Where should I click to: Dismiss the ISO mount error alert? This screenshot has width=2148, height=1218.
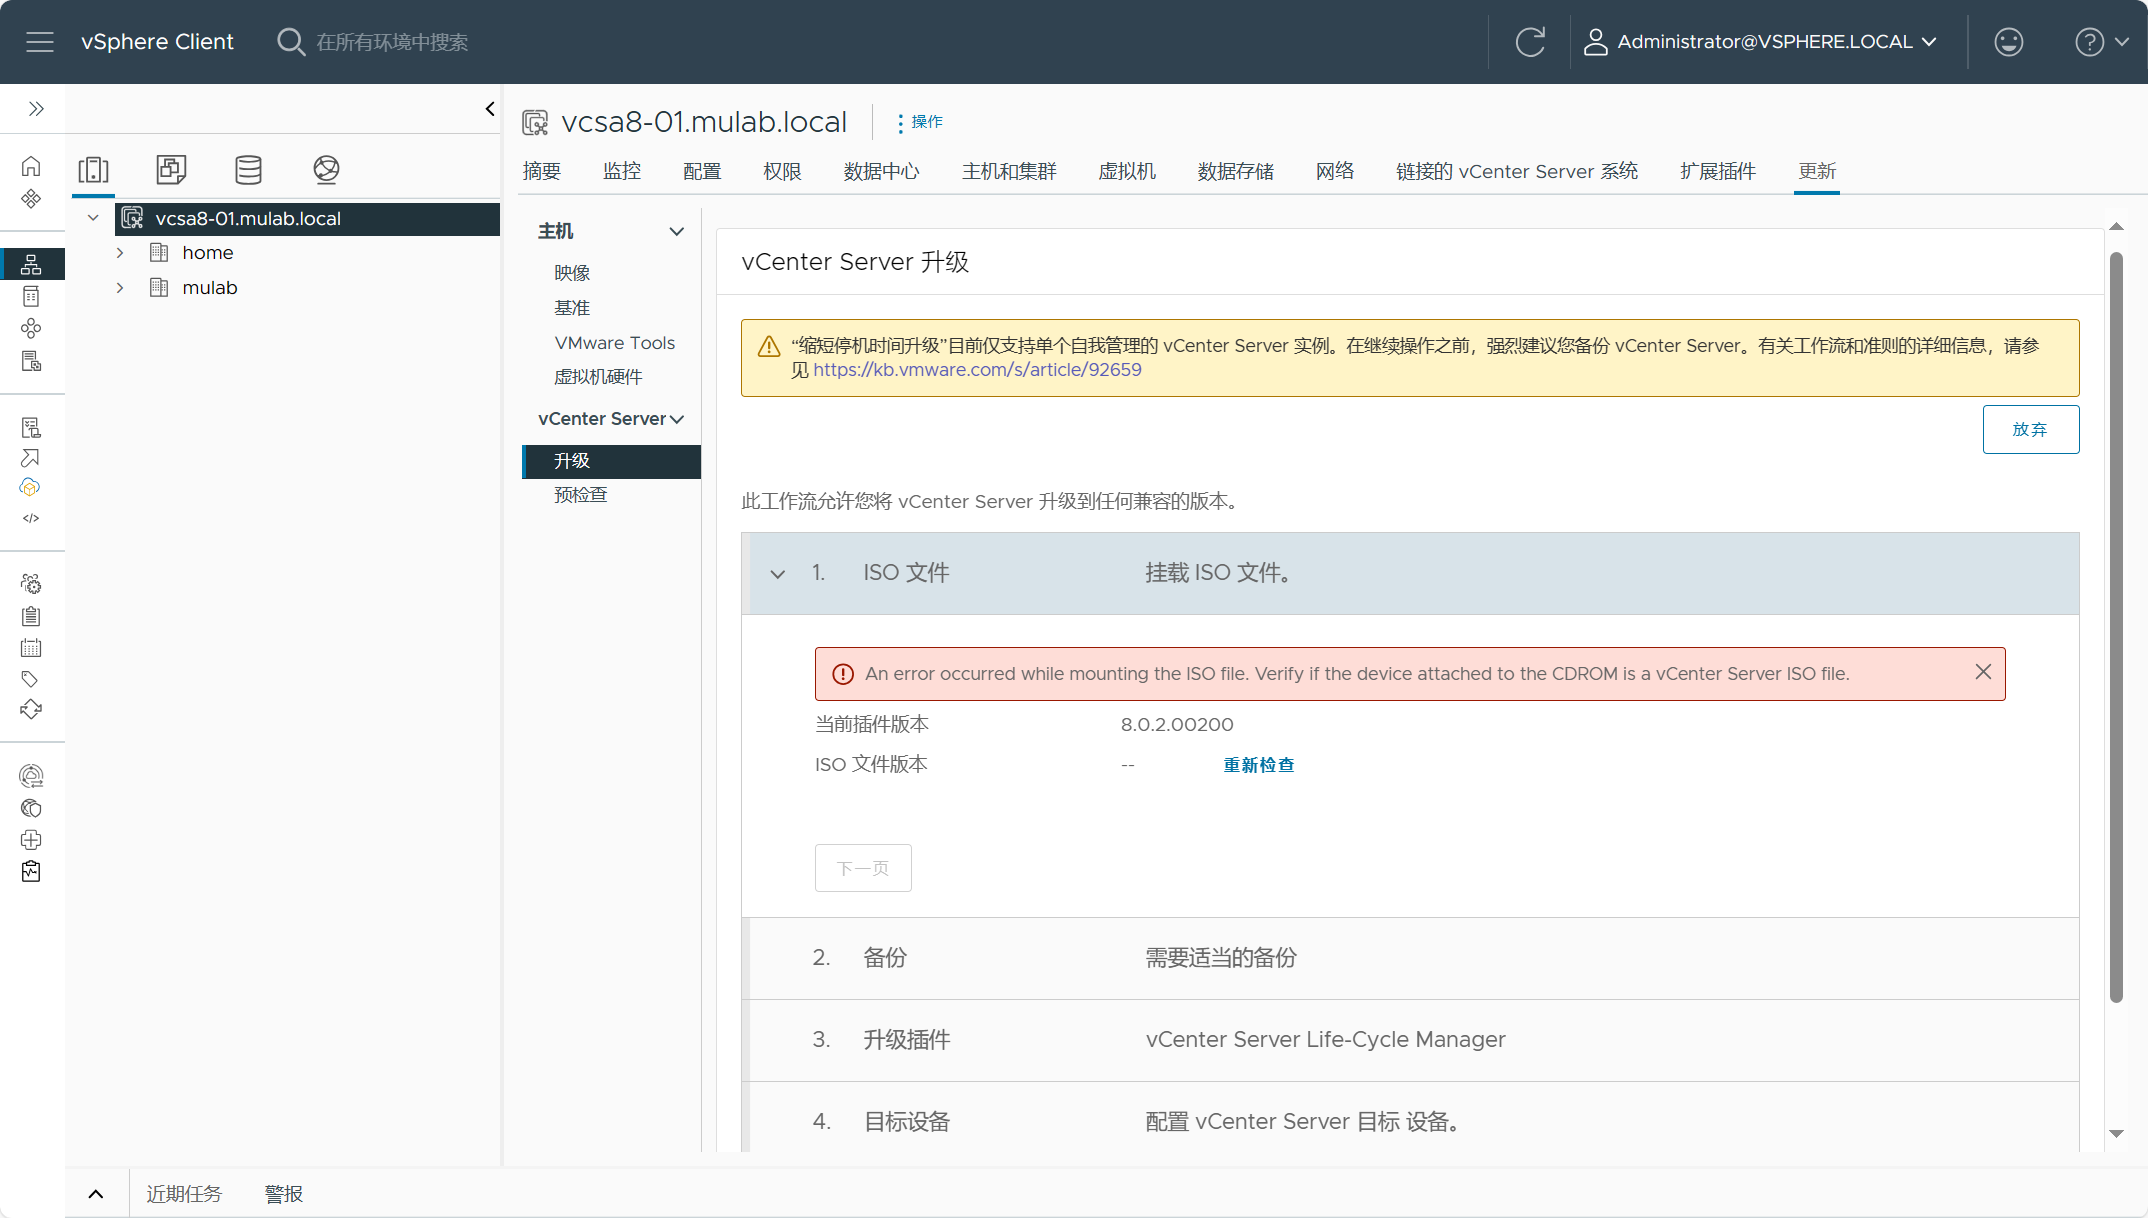point(1983,672)
